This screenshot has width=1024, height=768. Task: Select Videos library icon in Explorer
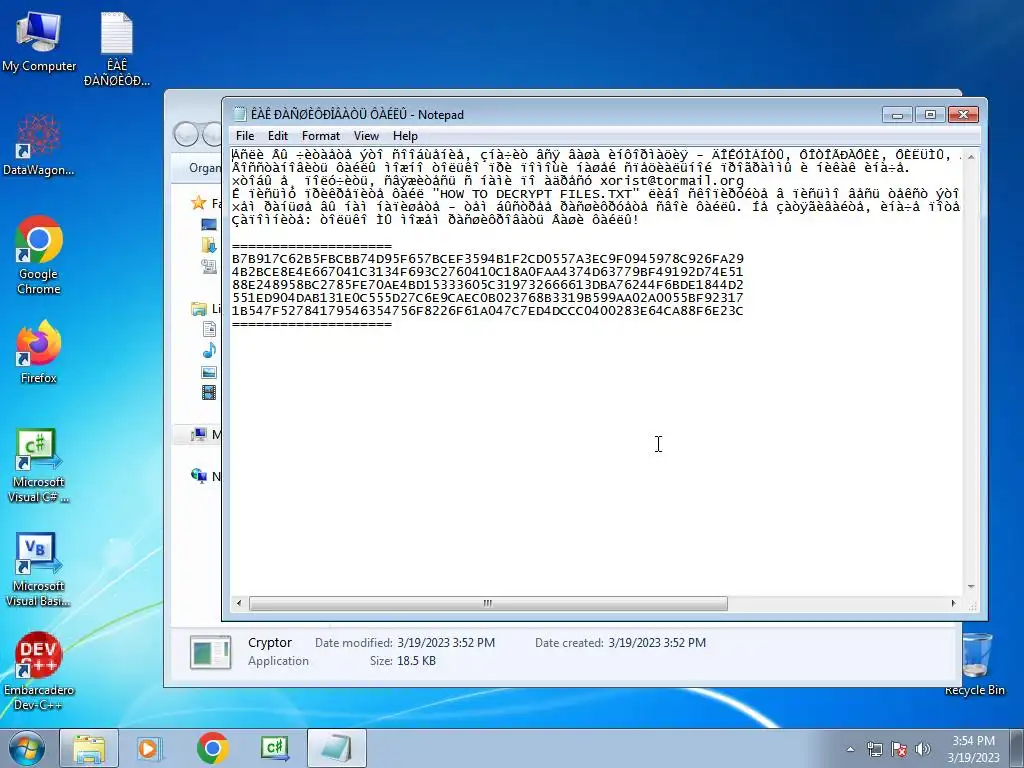[209, 392]
